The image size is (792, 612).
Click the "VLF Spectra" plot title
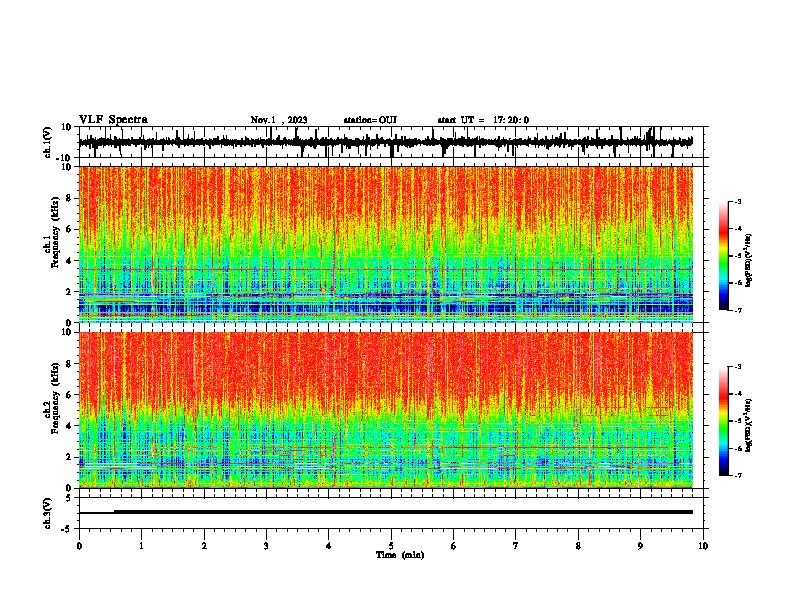pos(113,120)
